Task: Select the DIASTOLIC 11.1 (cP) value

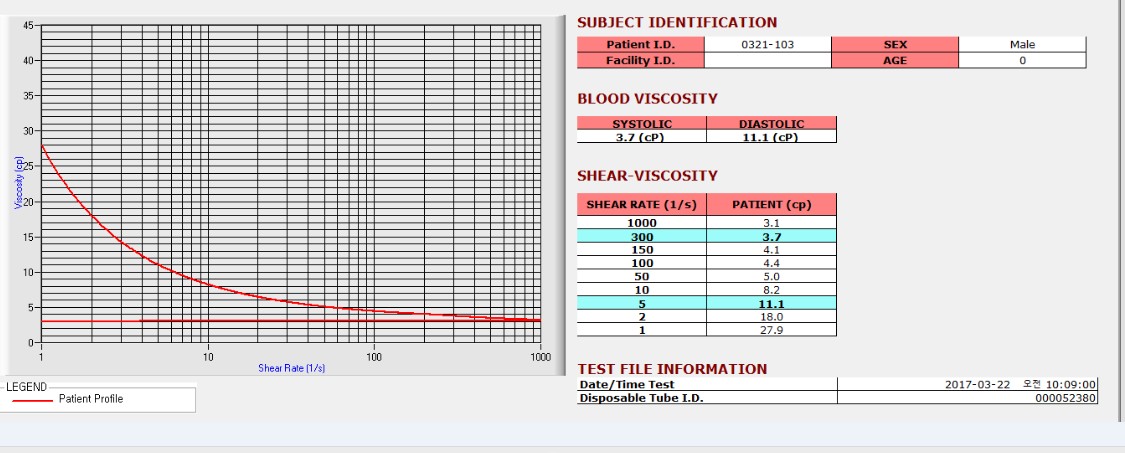Action: click(x=771, y=136)
